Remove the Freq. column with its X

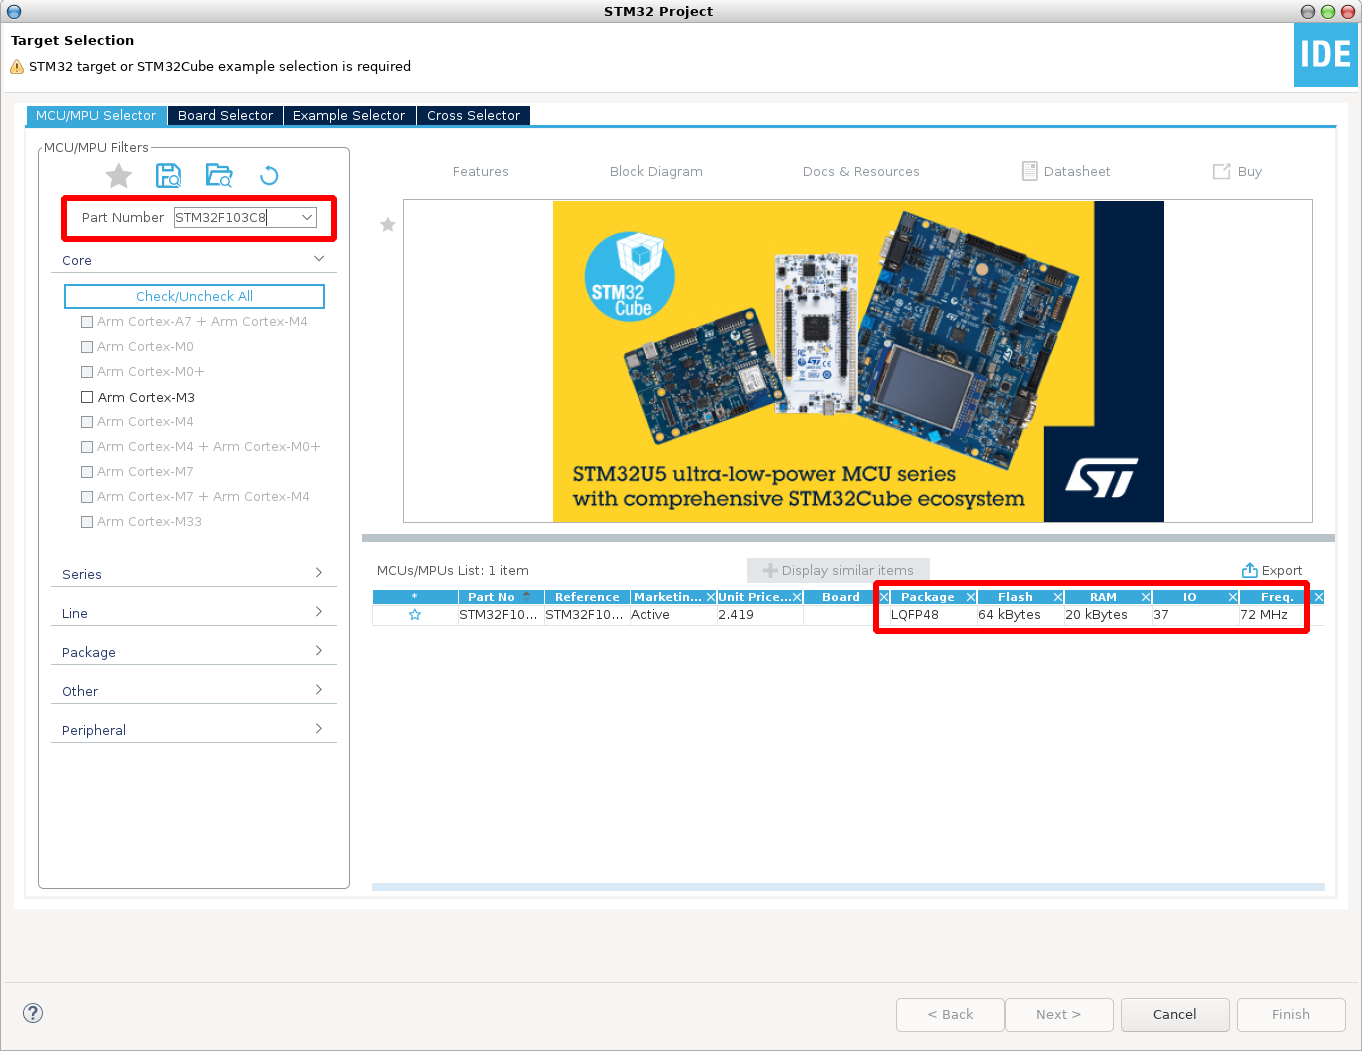point(1319,597)
